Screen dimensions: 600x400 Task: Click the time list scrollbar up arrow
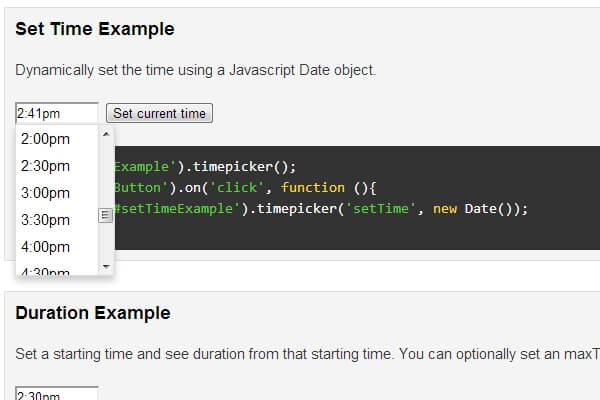(105, 134)
